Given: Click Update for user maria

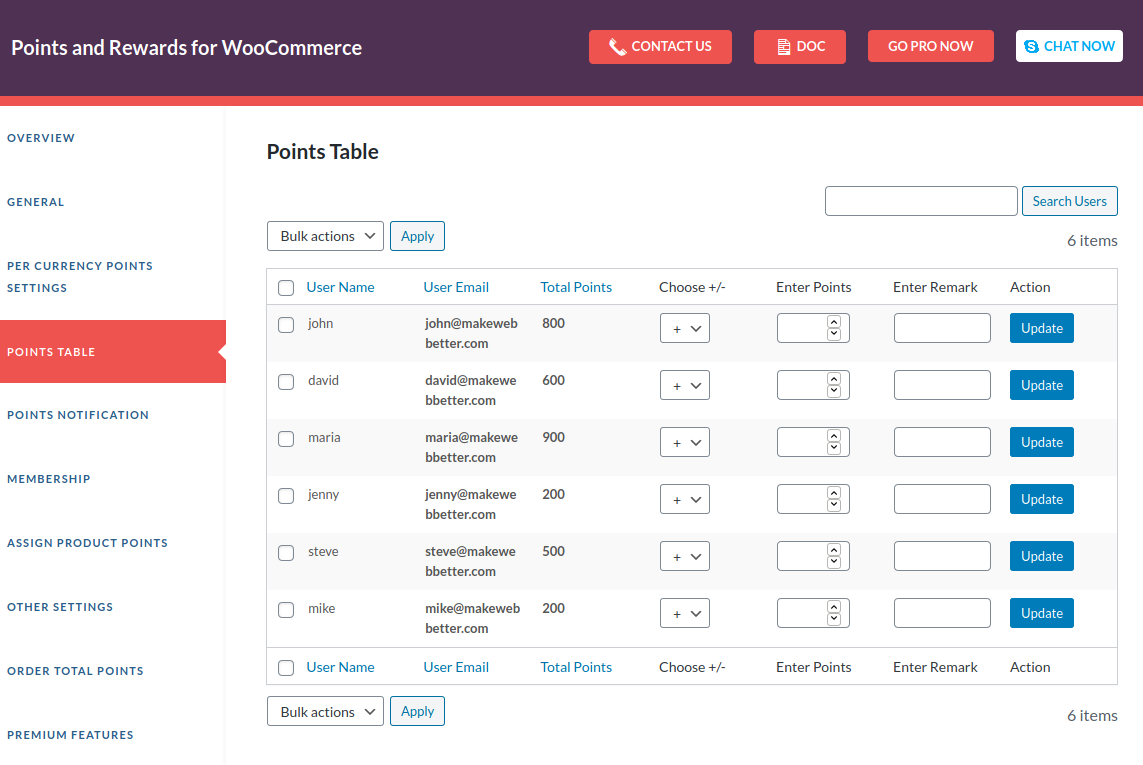Looking at the screenshot, I should 1042,442.
